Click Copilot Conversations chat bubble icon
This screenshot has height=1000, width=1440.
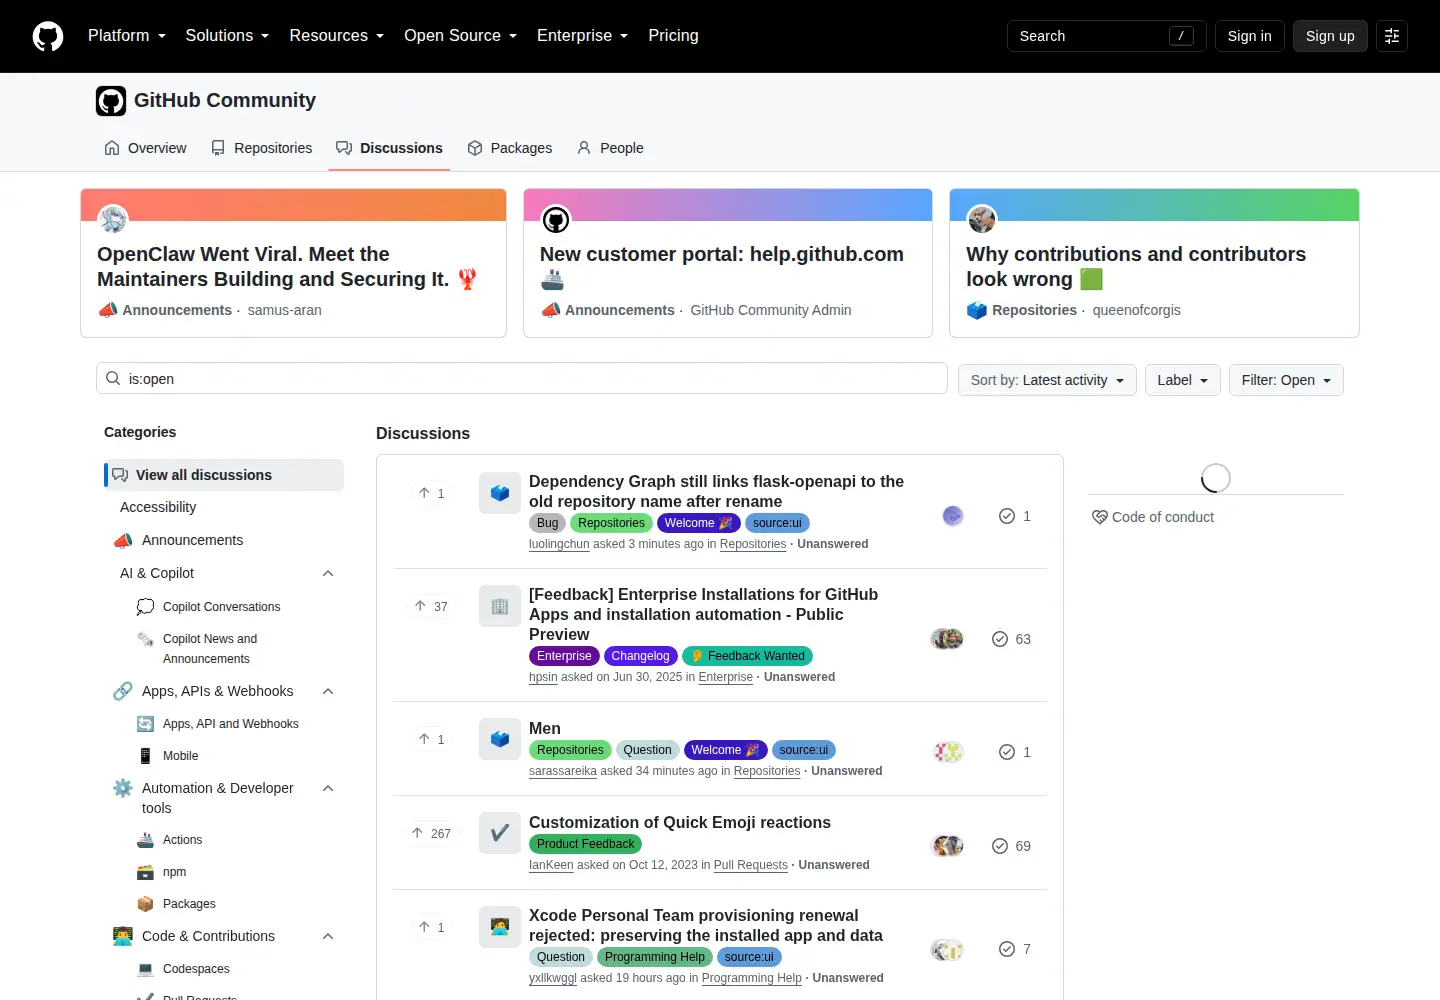tap(145, 607)
